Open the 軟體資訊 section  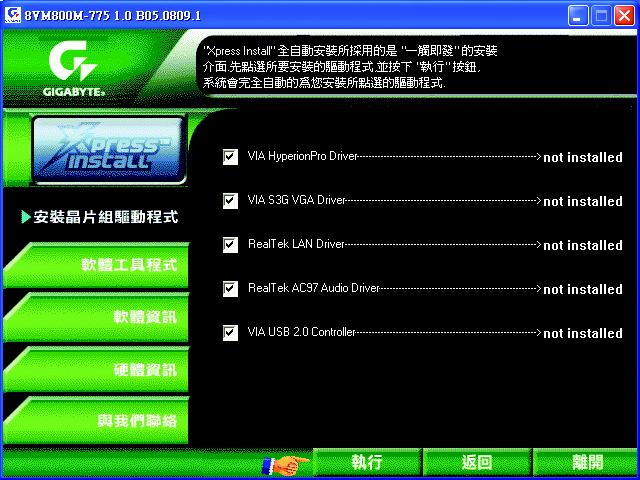coord(96,318)
